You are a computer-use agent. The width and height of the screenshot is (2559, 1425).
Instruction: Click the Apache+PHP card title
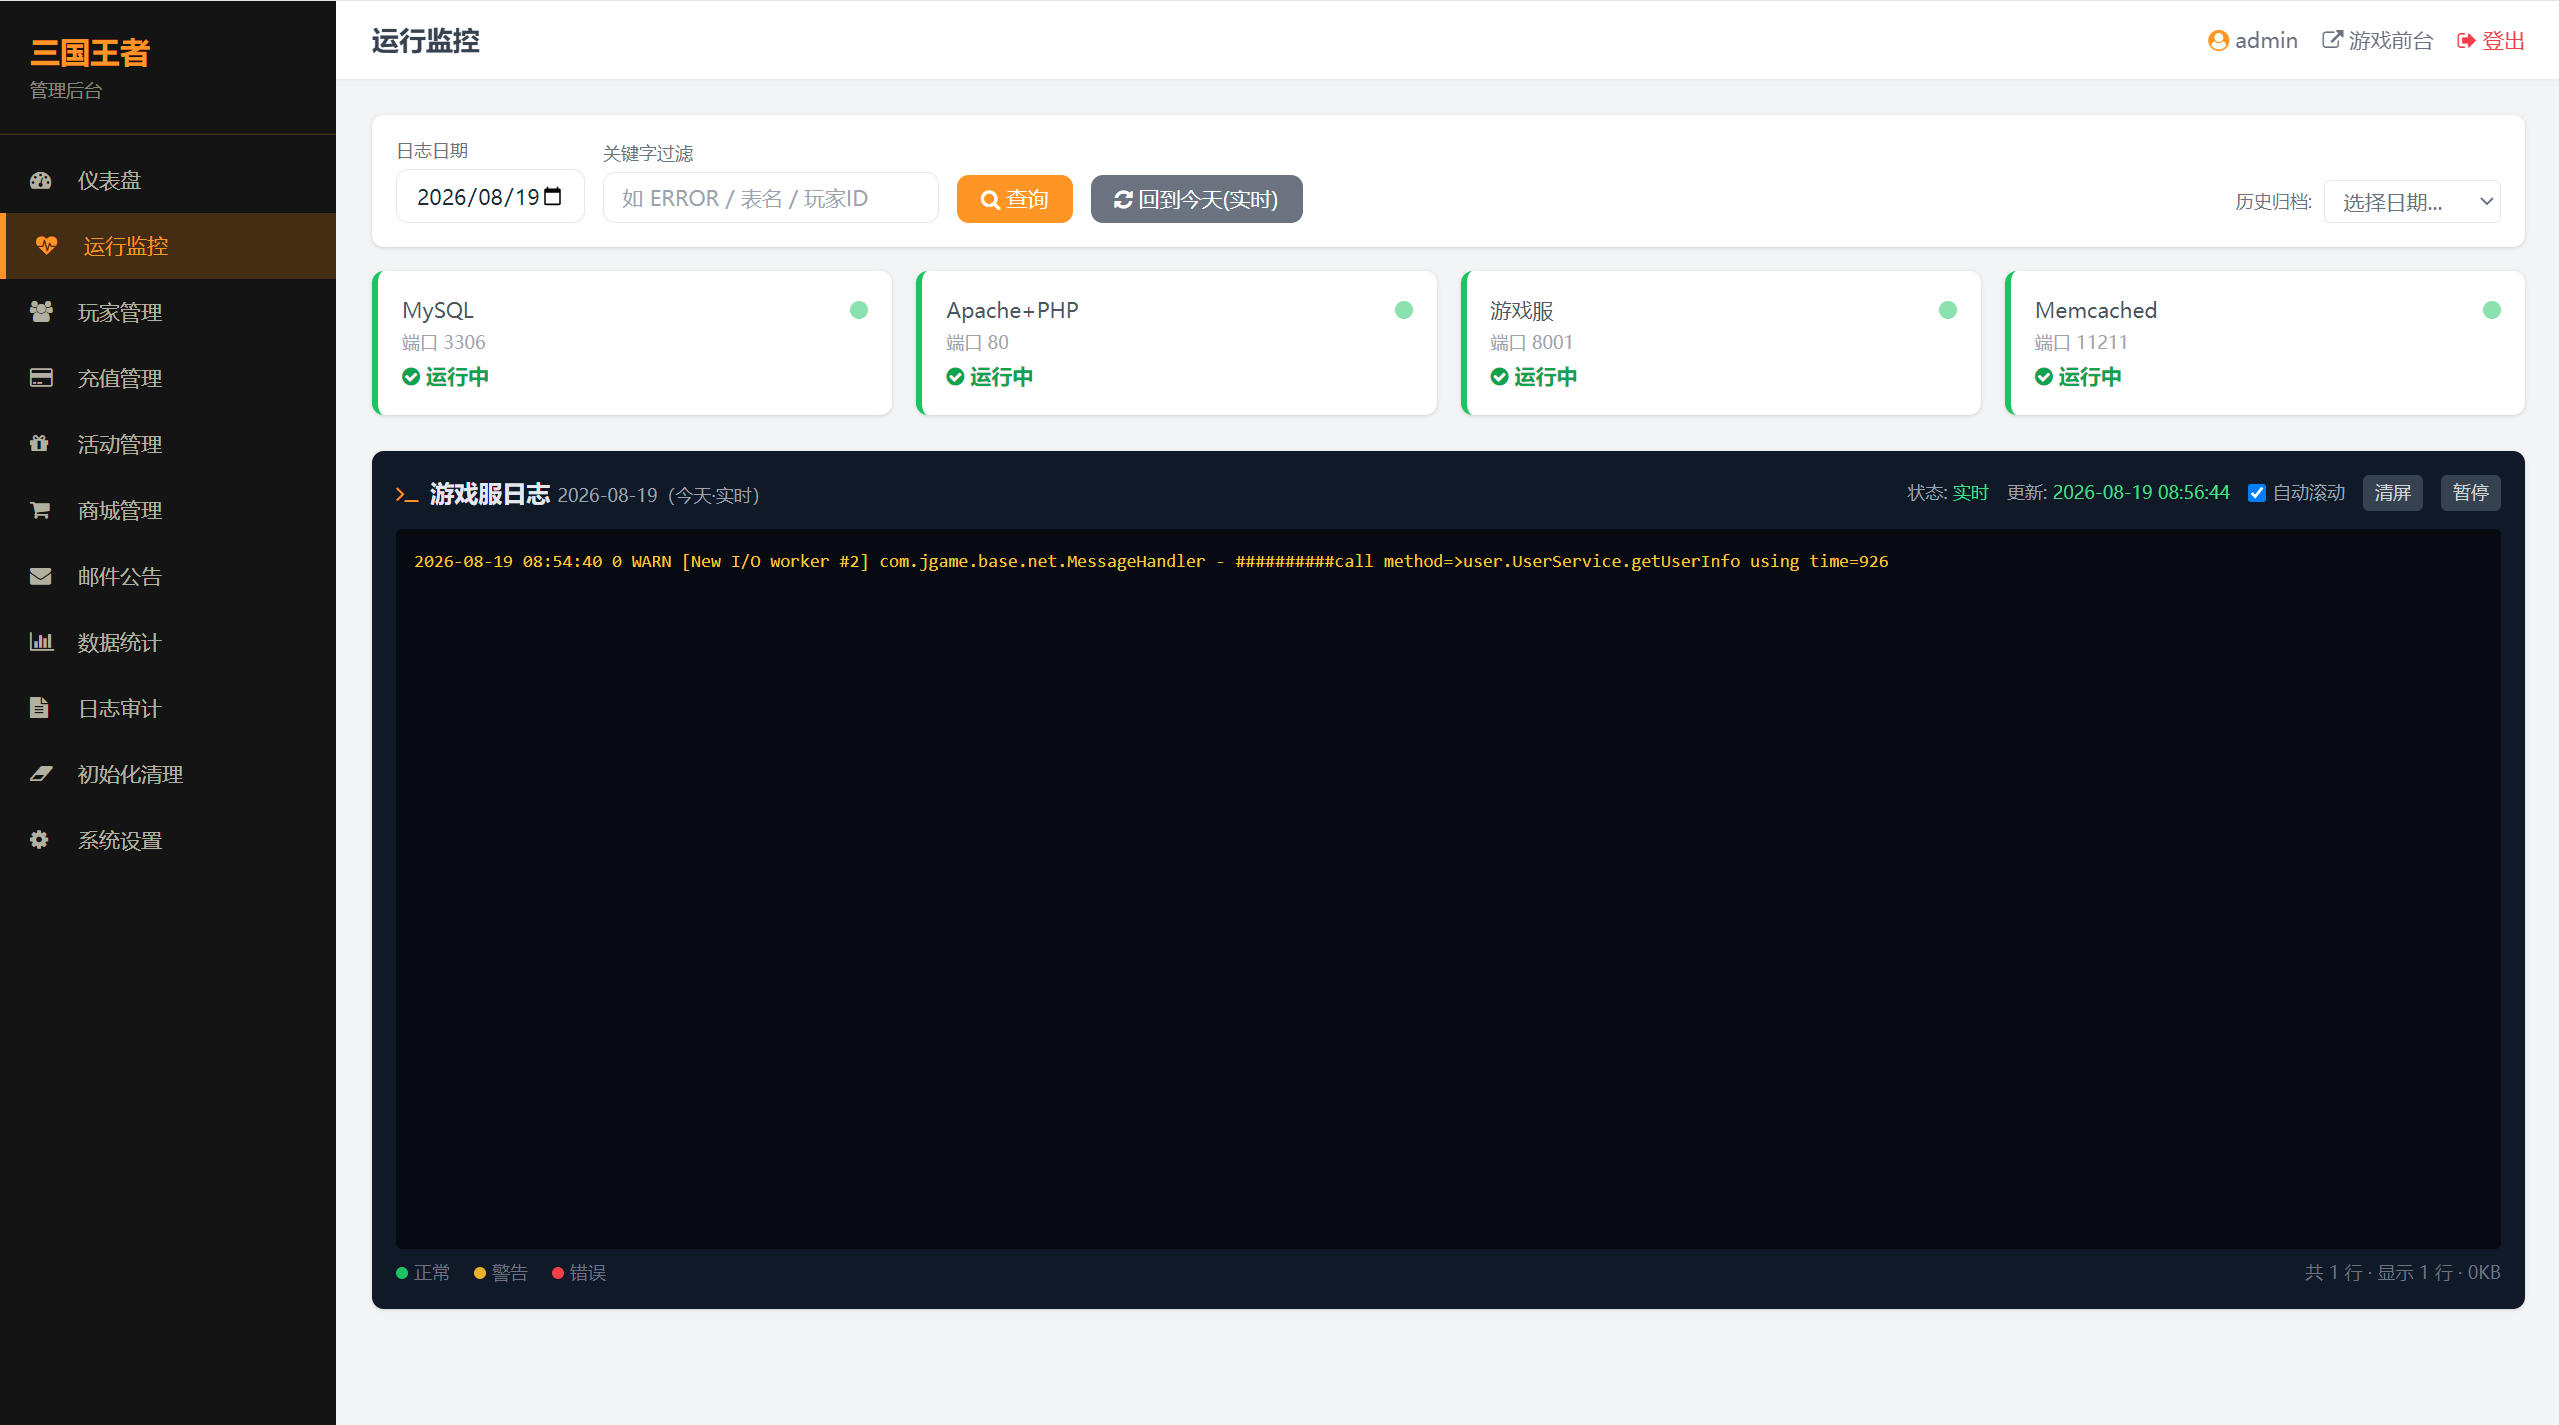click(x=1012, y=310)
